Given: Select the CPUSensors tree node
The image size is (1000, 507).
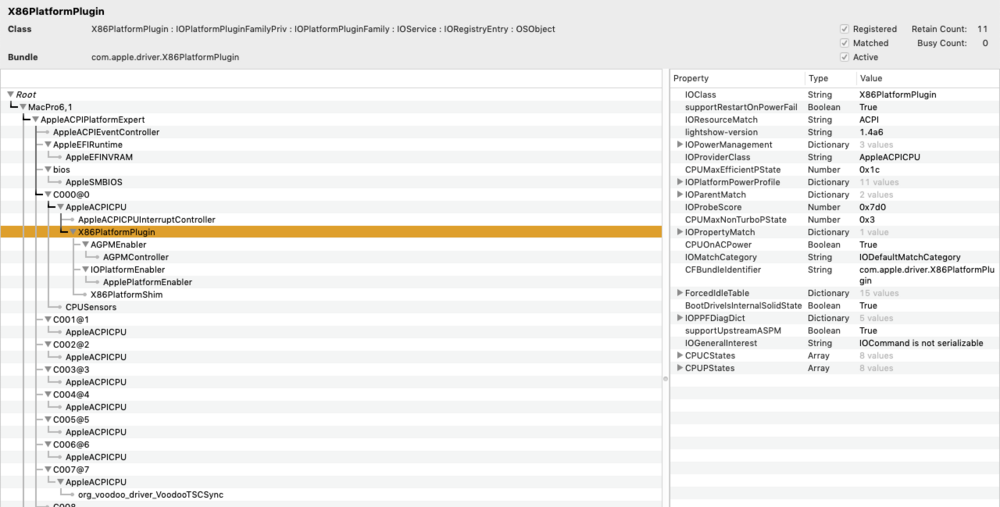Looking at the screenshot, I should tap(91, 307).
